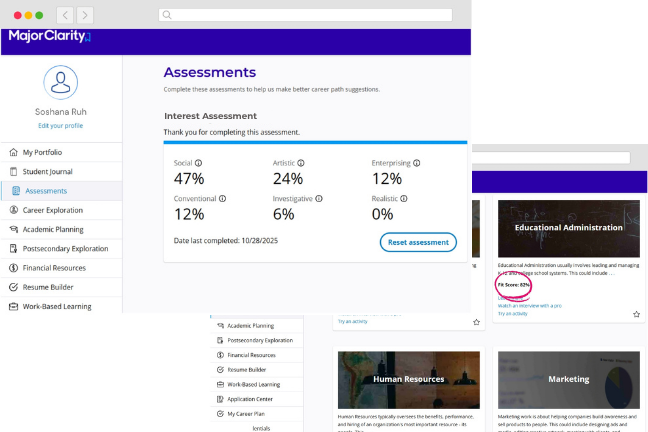Click the Reset assessment button

point(418,242)
